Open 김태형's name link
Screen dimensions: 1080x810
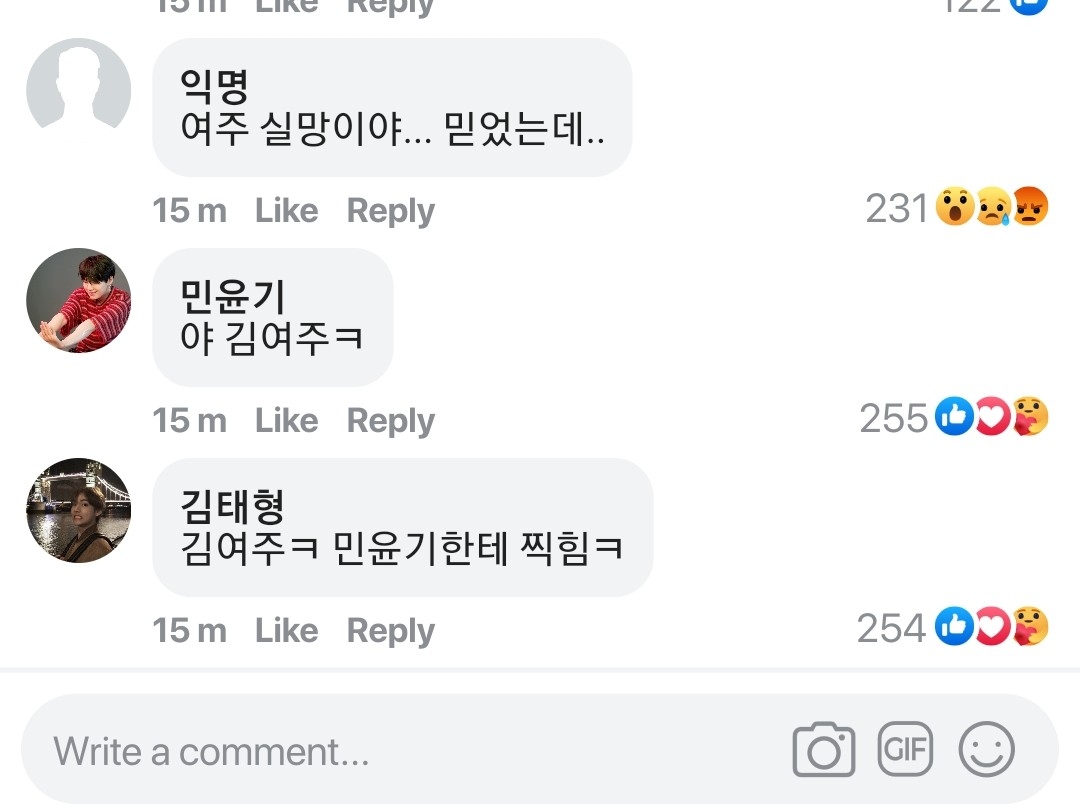232,505
